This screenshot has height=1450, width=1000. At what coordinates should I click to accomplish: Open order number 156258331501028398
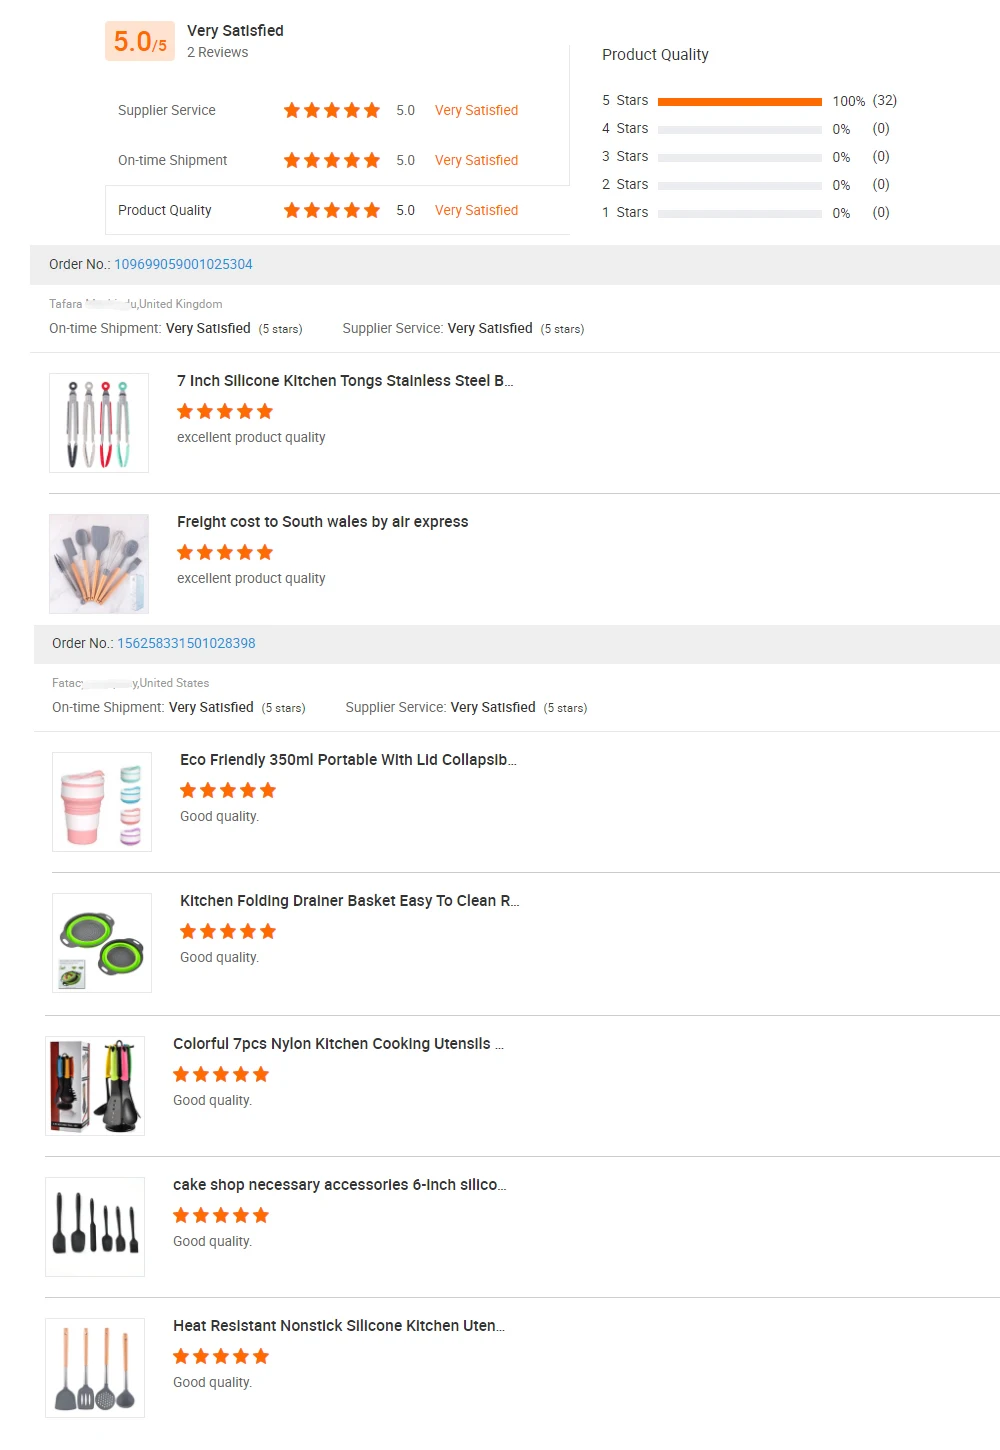(x=186, y=643)
